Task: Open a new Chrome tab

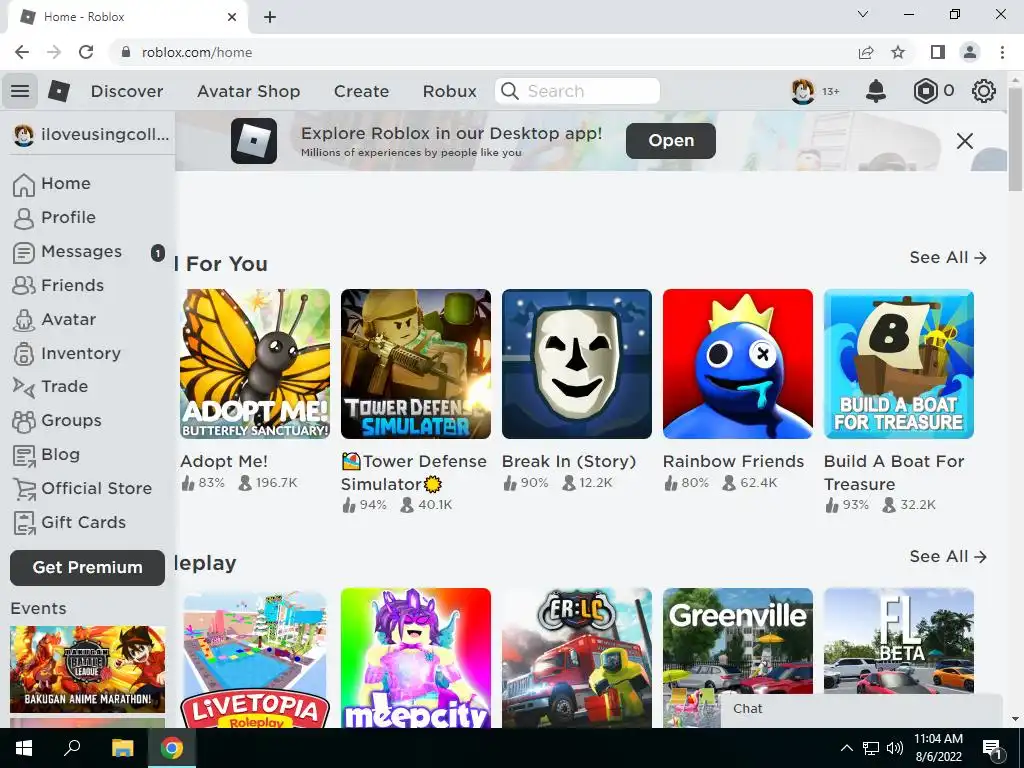Action: 270,17
